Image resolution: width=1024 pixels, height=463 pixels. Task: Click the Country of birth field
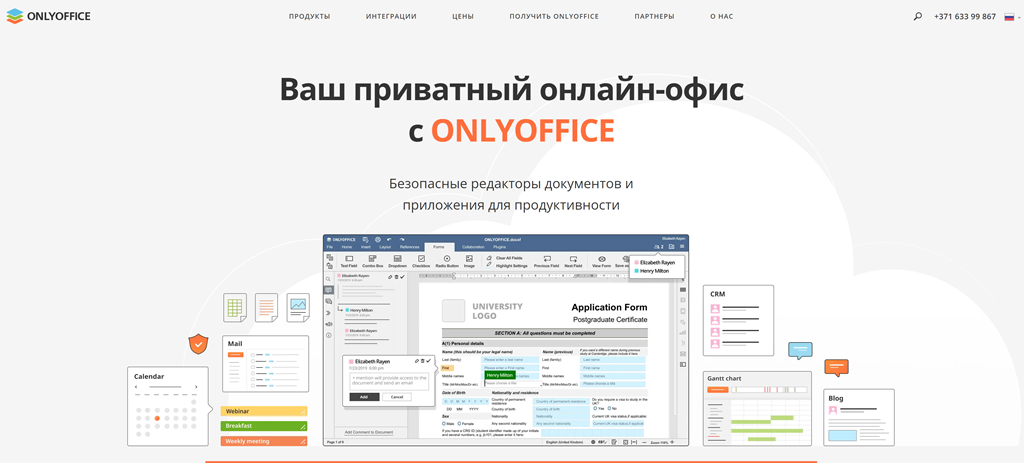point(562,409)
